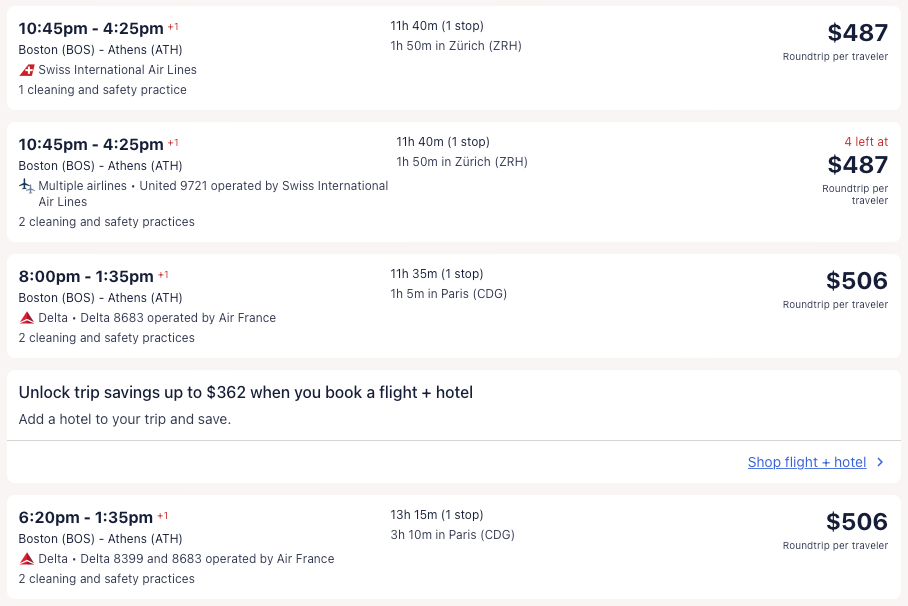Click Add a hotel to your trip text

tap(124, 419)
